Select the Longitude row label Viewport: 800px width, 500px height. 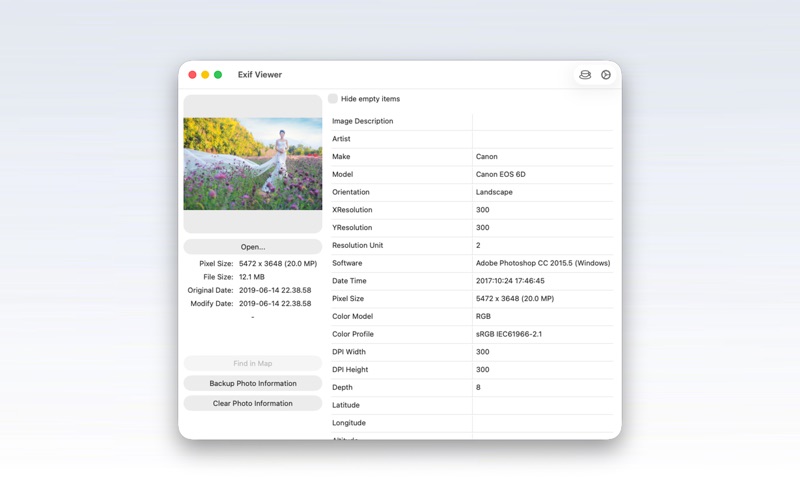click(x=348, y=423)
